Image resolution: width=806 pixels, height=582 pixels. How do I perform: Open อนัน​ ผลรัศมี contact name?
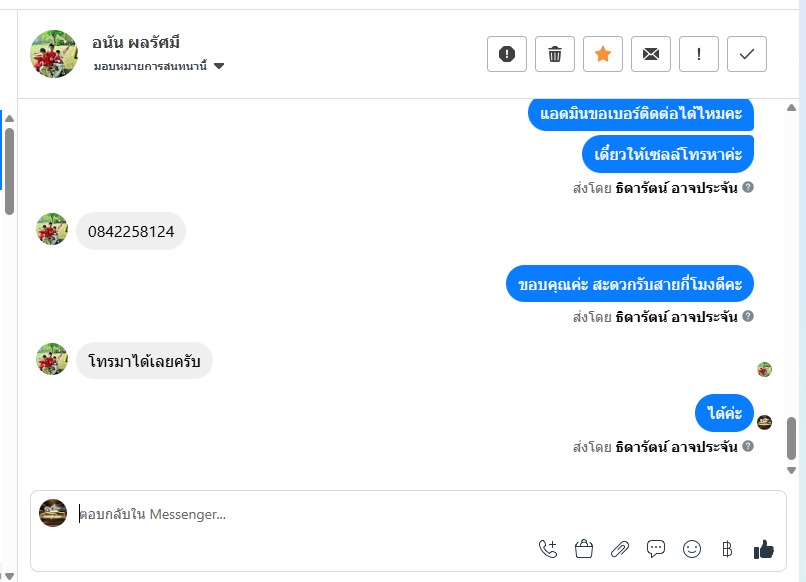coord(136,43)
